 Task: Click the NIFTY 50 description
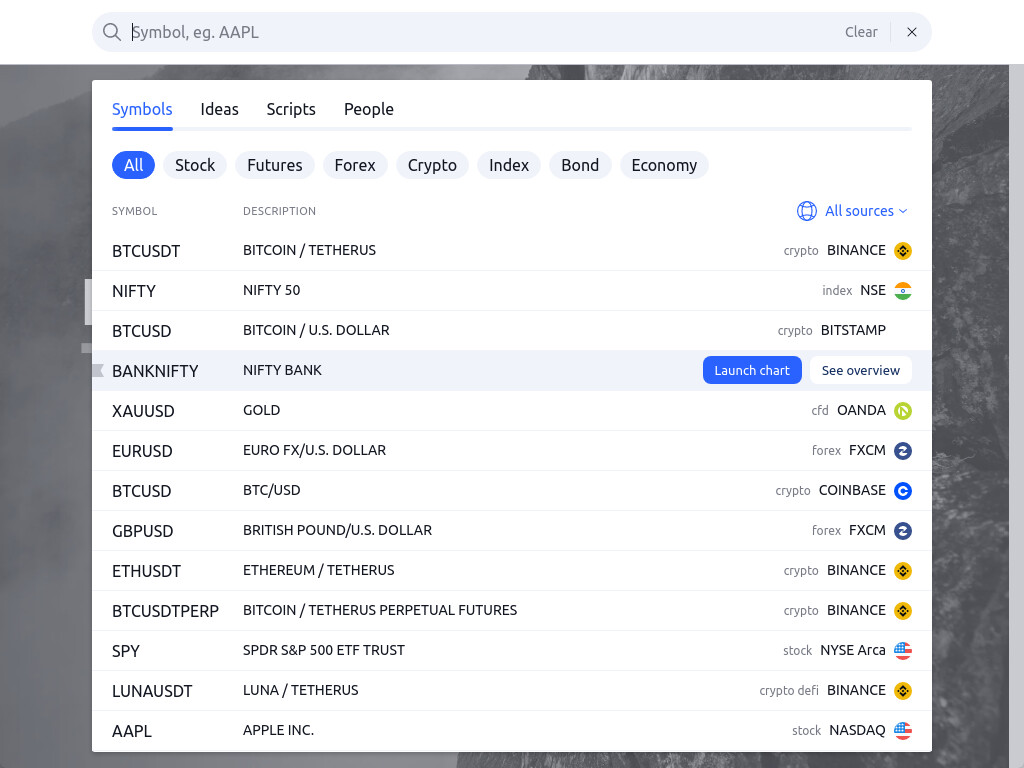coord(272,290)
